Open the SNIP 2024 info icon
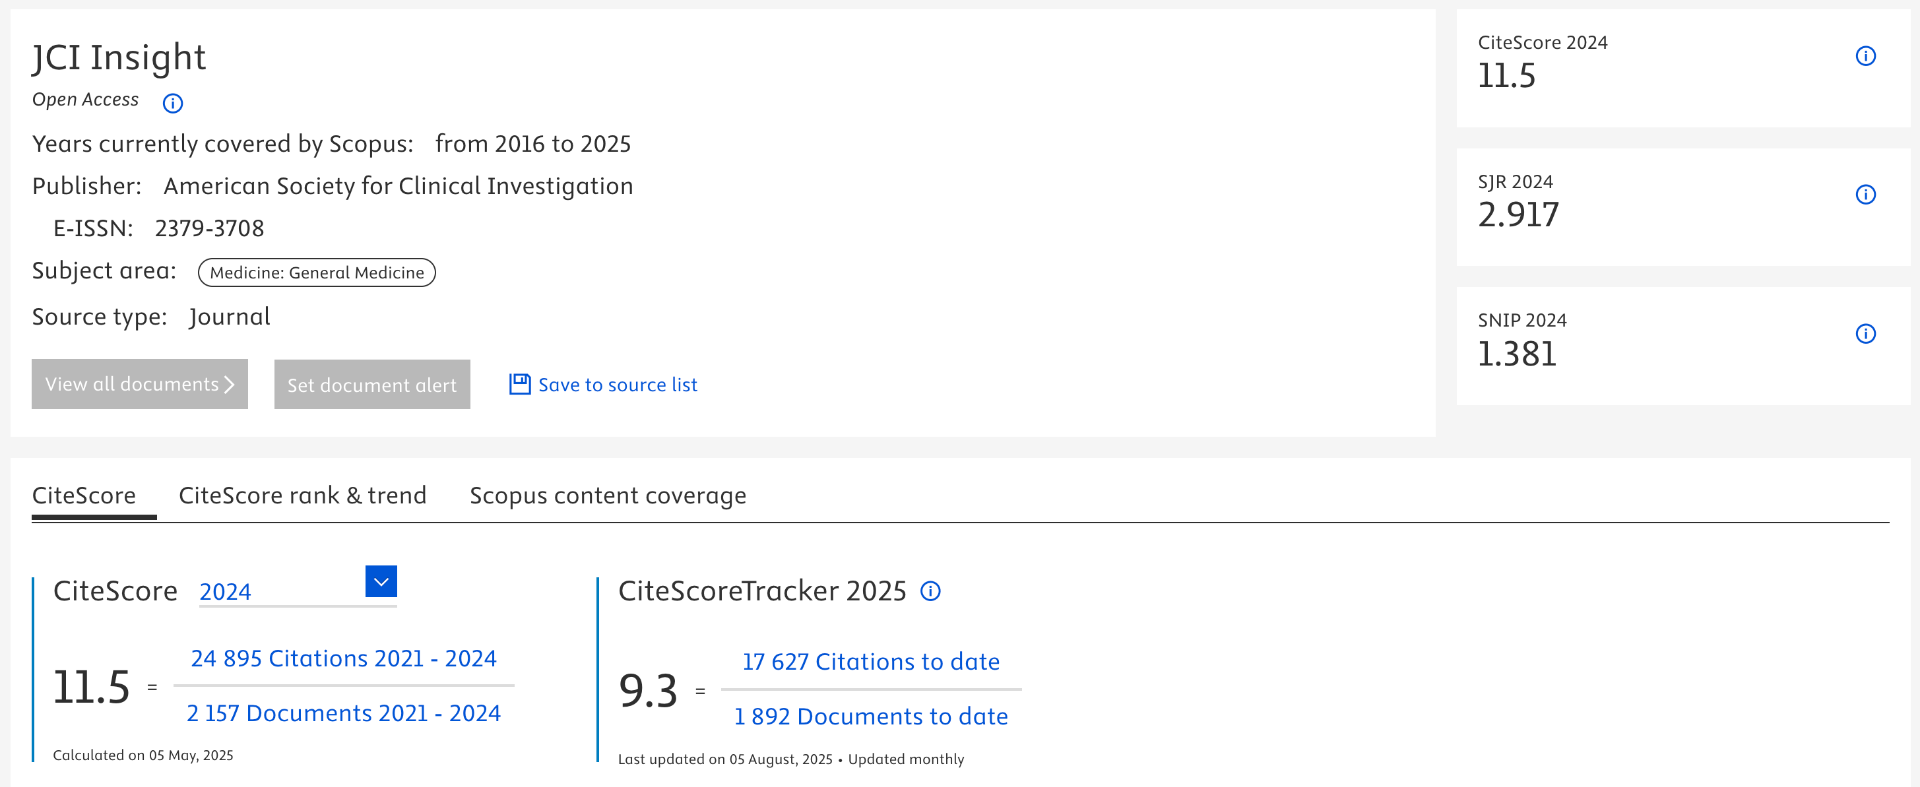This screenshot has height=787, width=1920. [x=1866, y=334]
